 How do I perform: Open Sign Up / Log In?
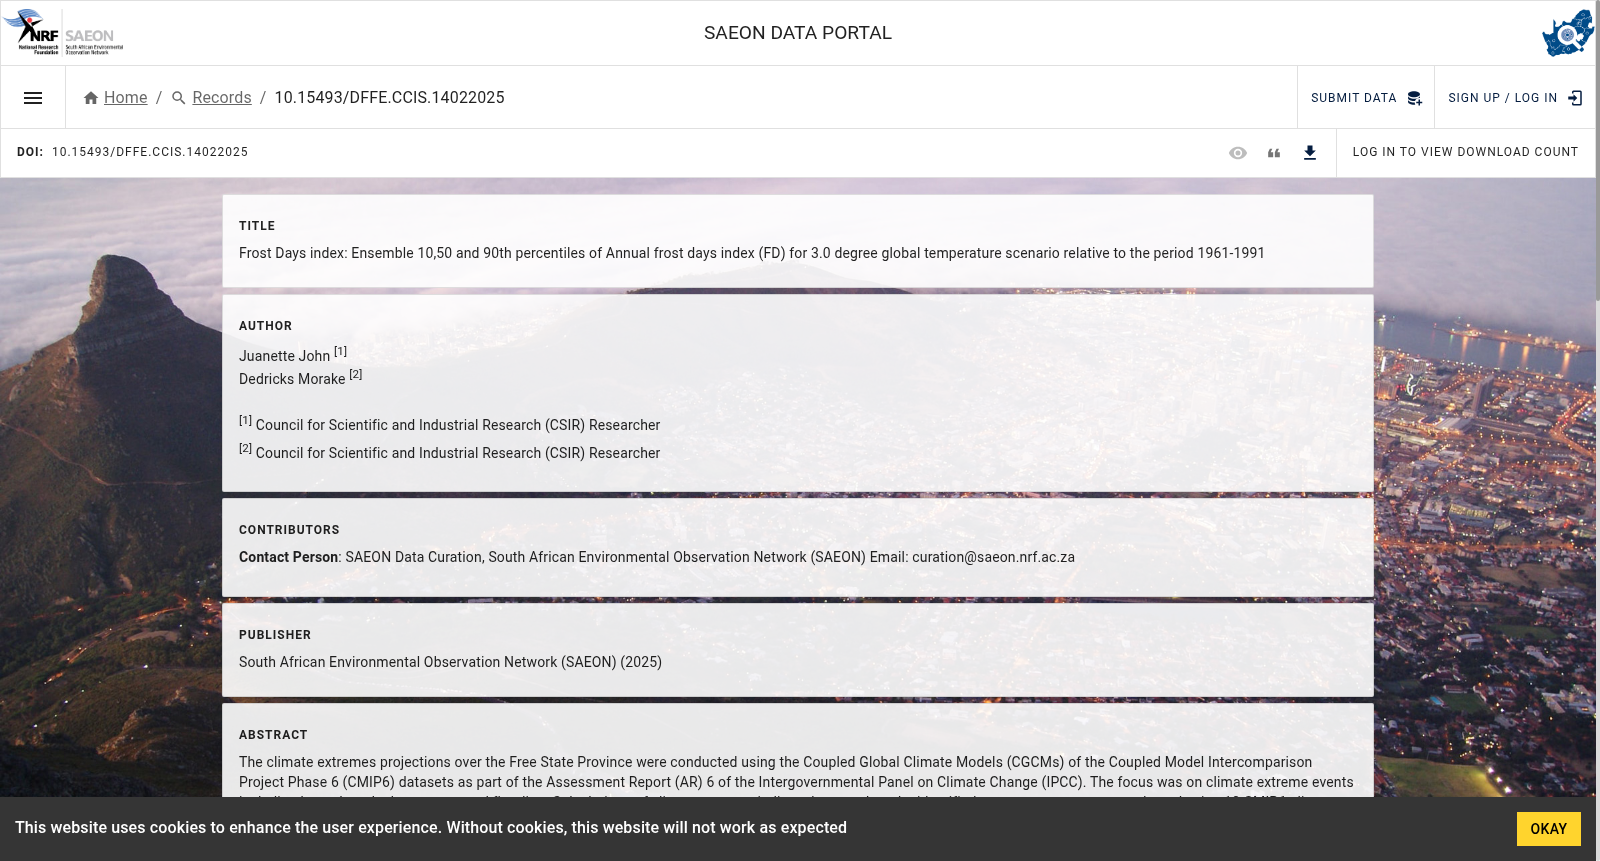point(1515,98)
